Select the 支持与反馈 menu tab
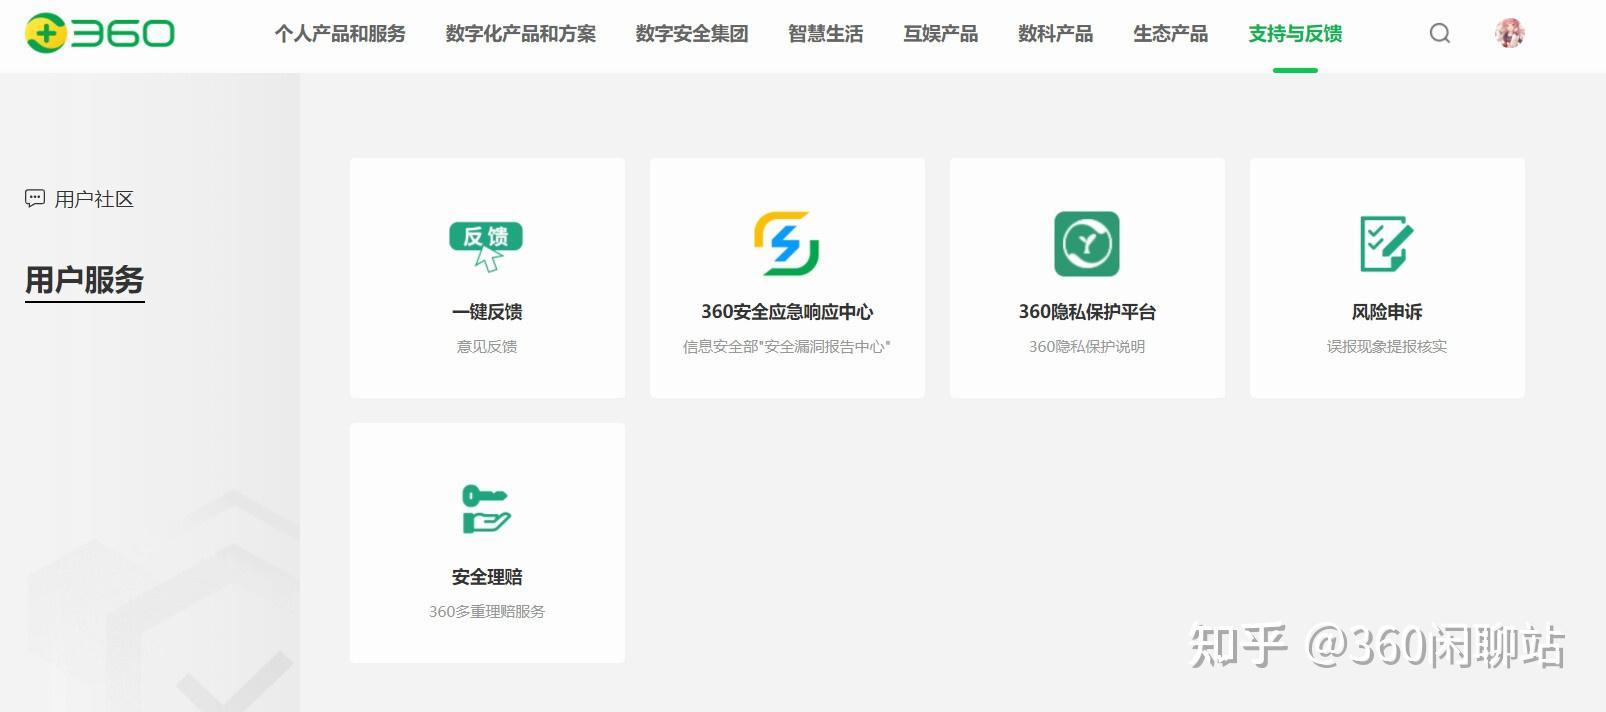This screenshot has height=712, width=1606. click(1295, 34)
